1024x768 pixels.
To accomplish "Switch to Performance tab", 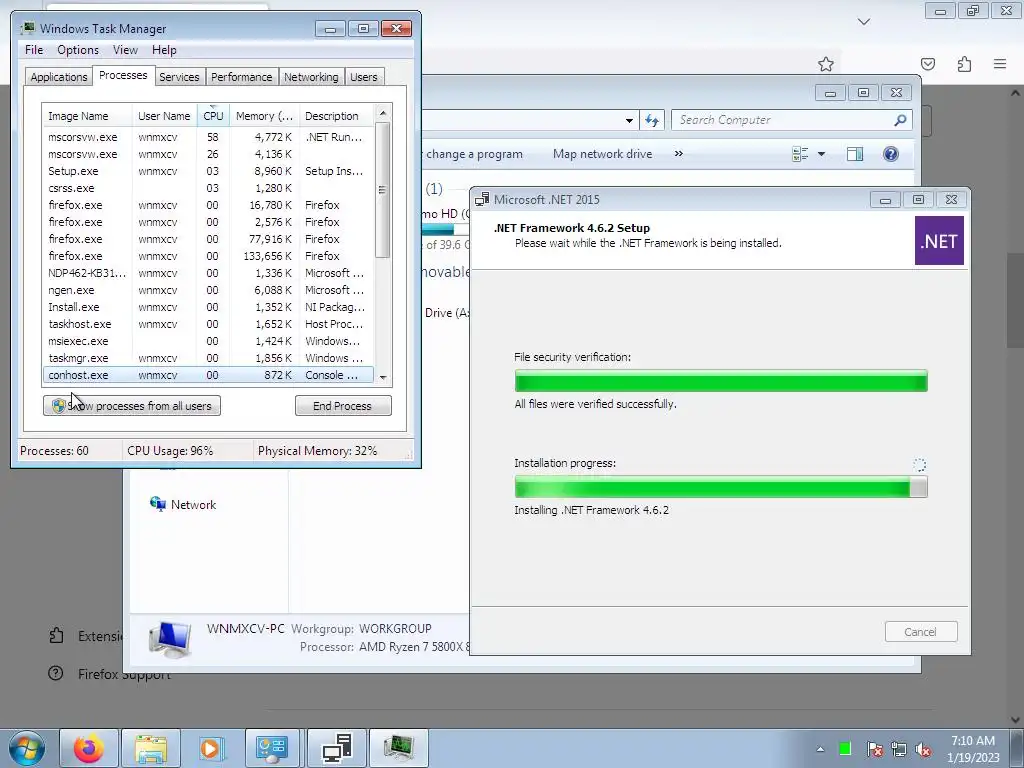I will (241, 77).
